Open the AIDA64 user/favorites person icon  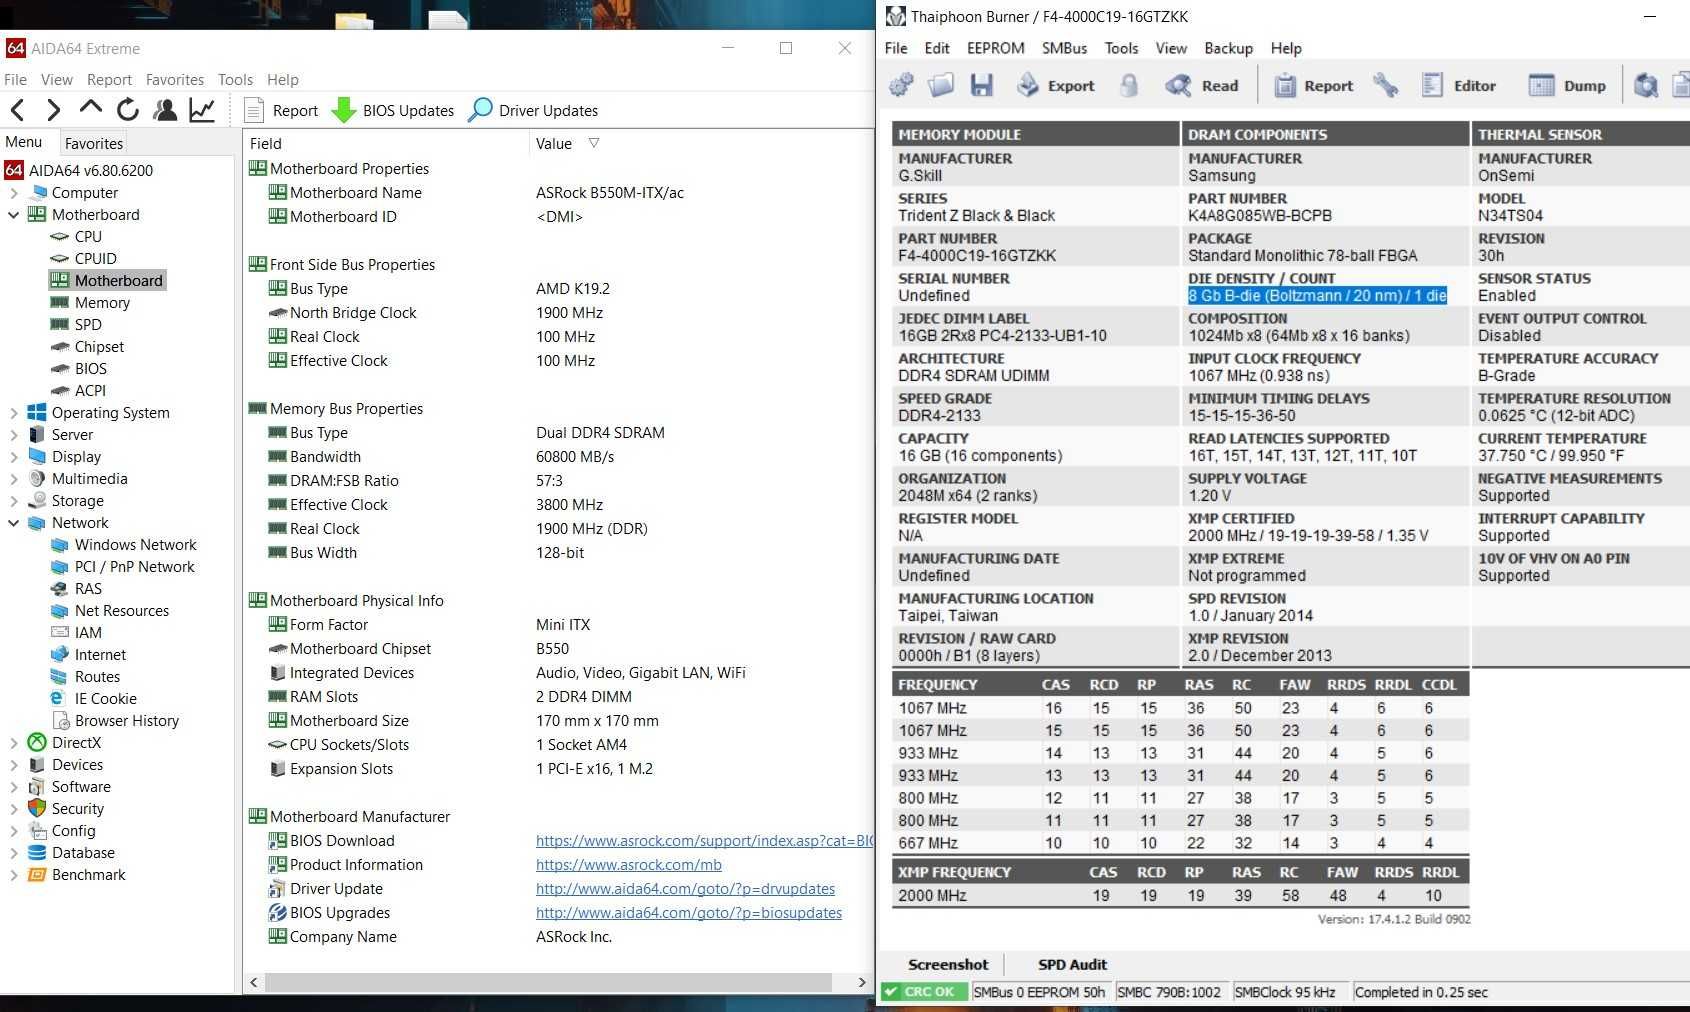tap(165, 110)
